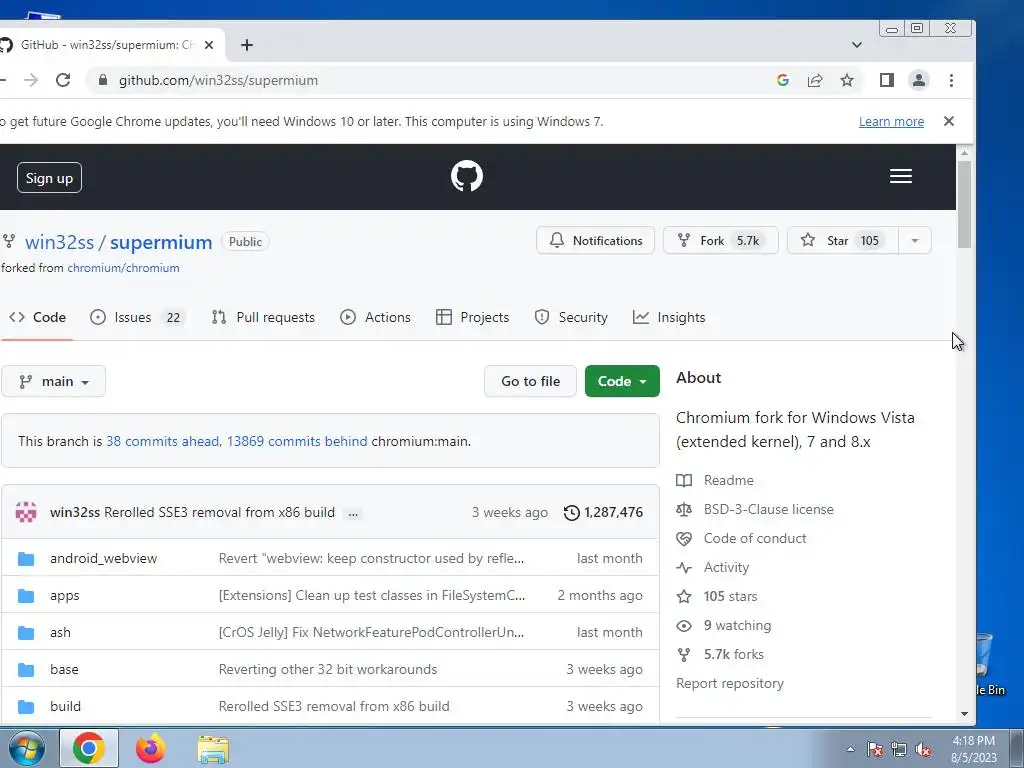Click the page vertical scrollbar thumb
The image size is (1024, 768).
click(965, 204)
